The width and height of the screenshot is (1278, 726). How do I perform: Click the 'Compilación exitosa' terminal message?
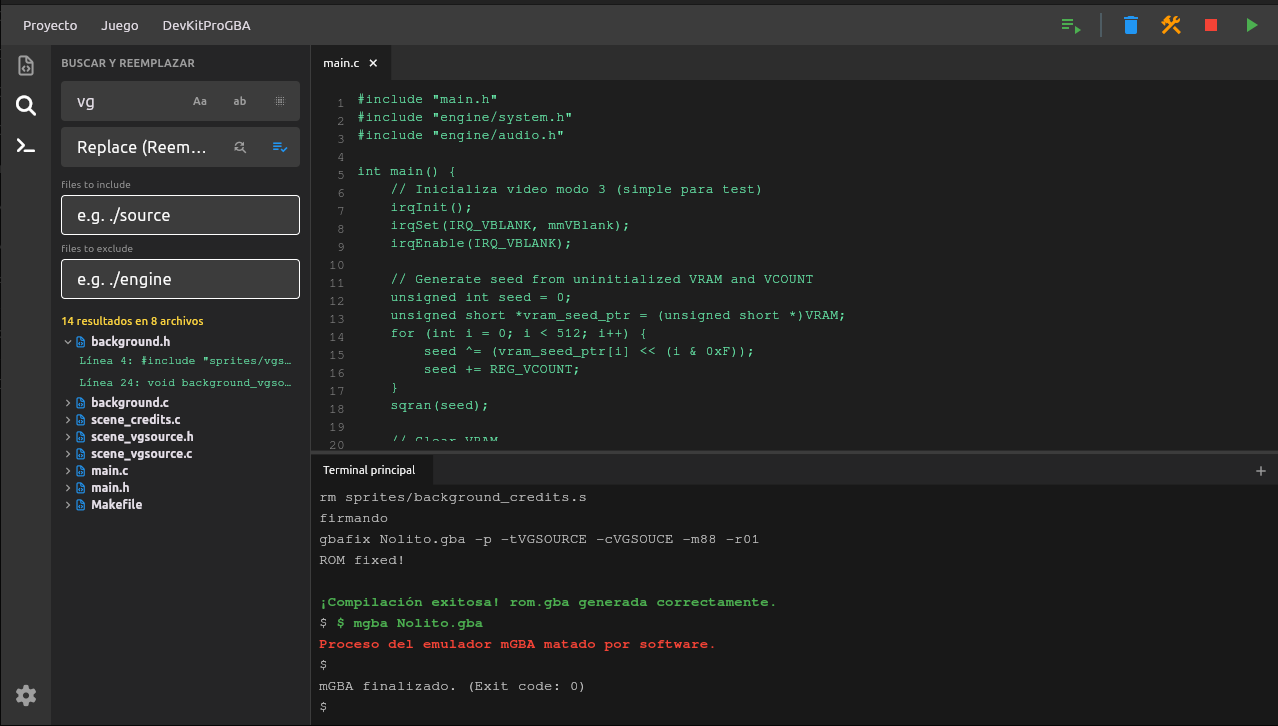[x=547, y=602]
